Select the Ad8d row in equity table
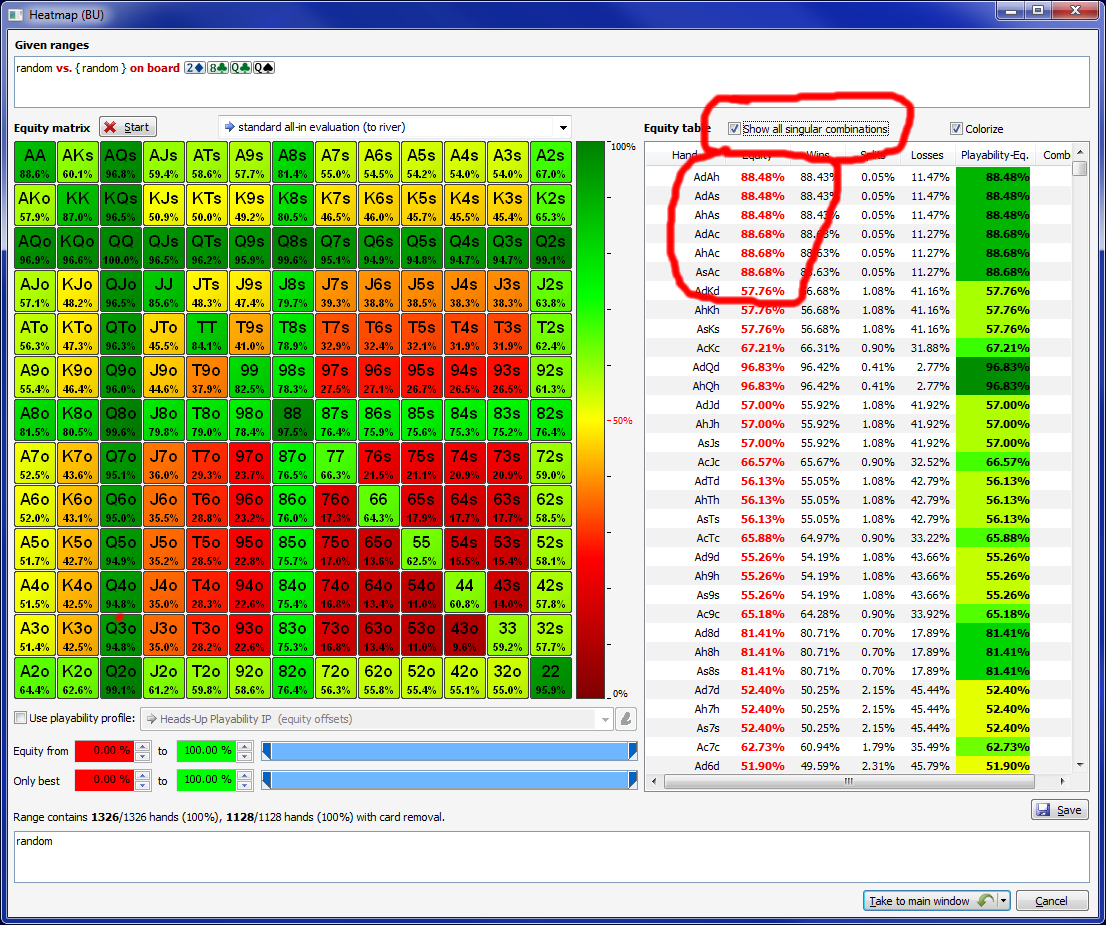This screenshot has width=1106, height=925. tap(858, 633)
